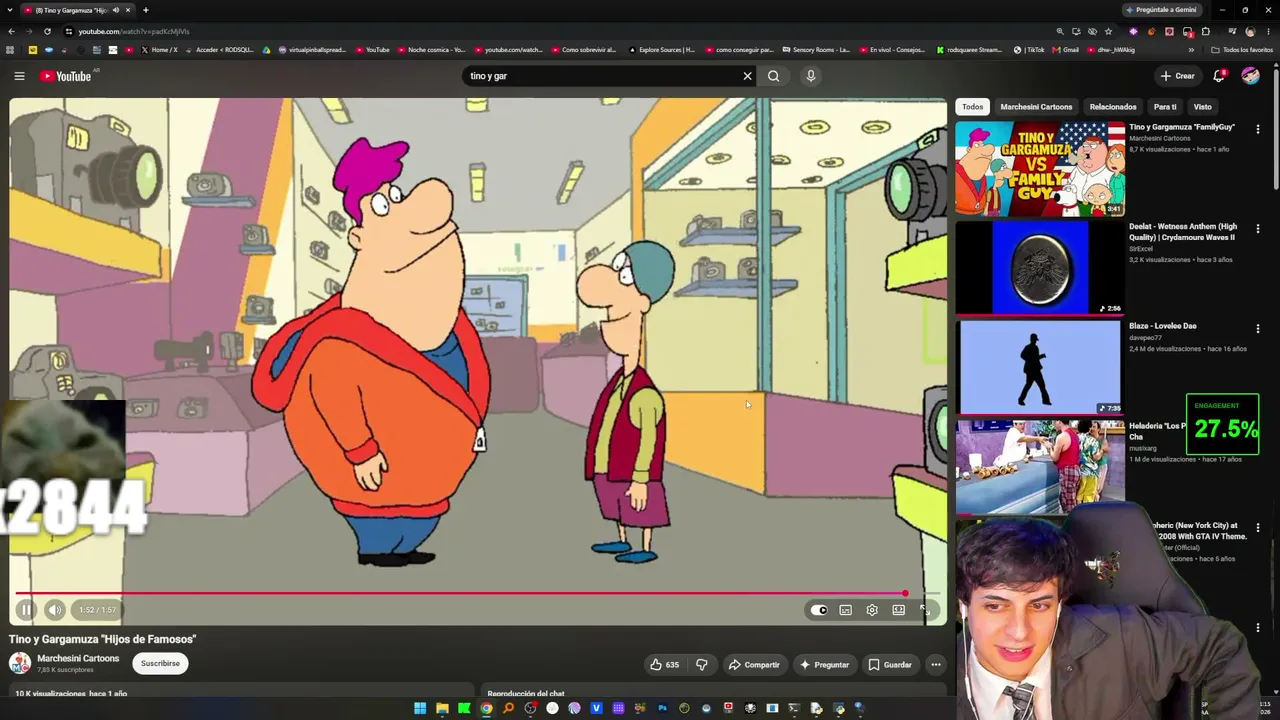Show hidden bookmarks with the chevron
This screenshot has width=1280, height=720.
tap(1191, 50)
